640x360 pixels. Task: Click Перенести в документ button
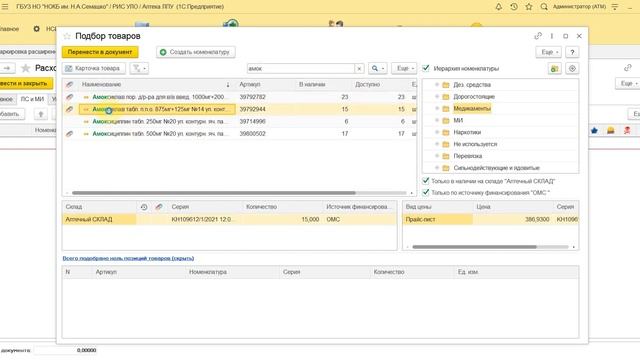coord(100,52)
